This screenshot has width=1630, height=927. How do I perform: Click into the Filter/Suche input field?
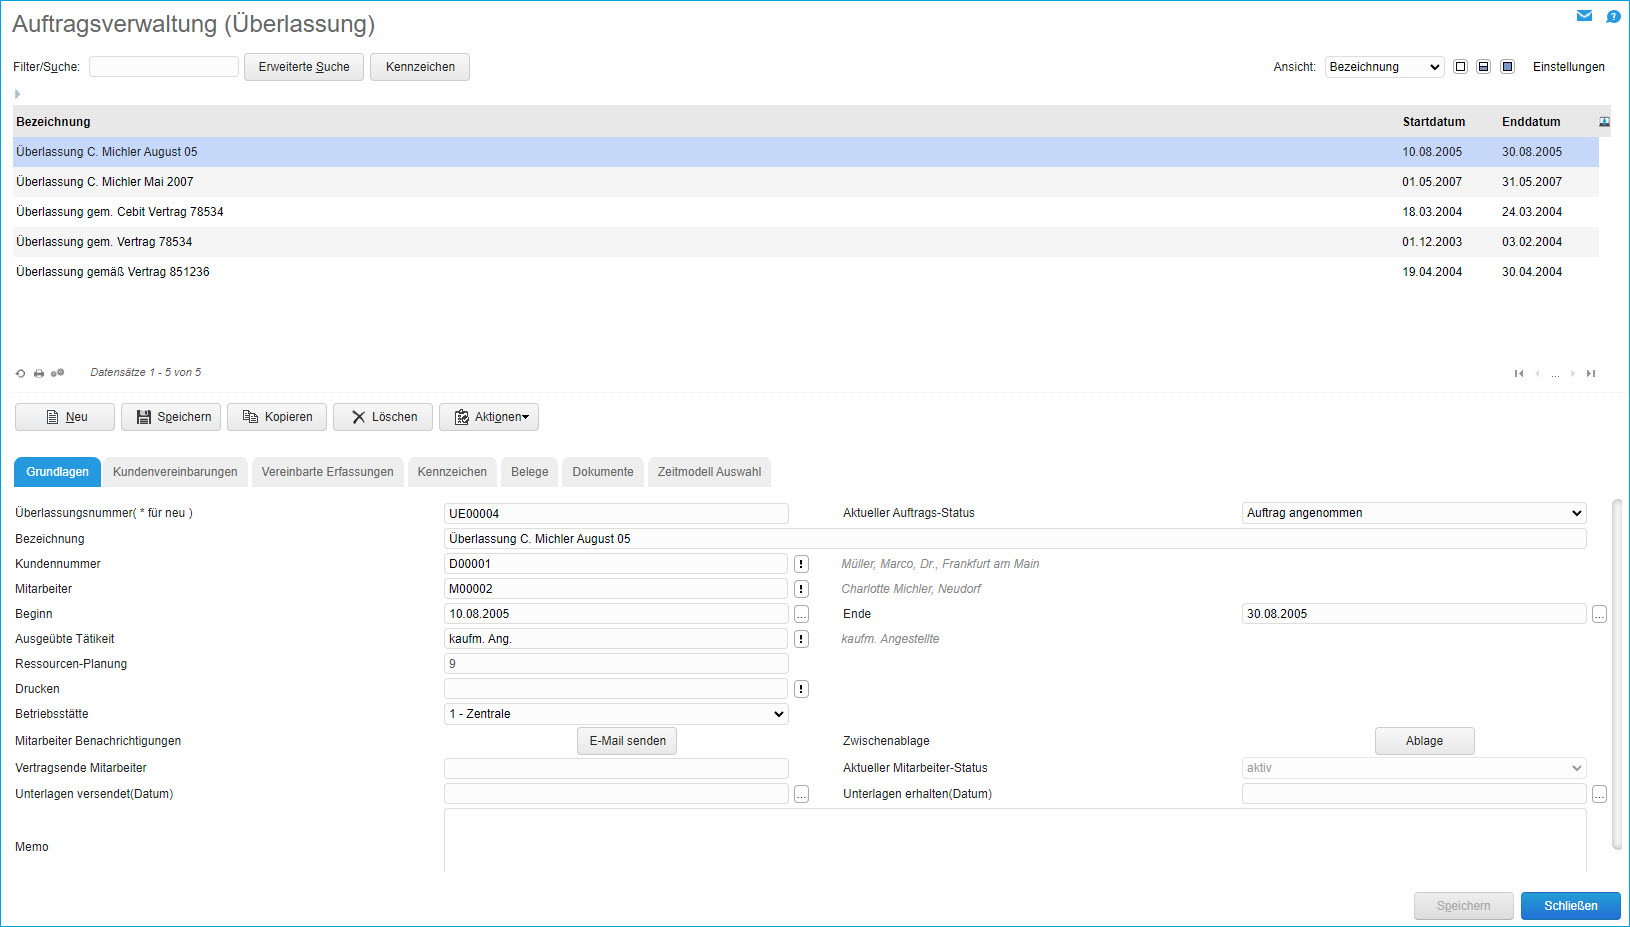coord(164,67)
